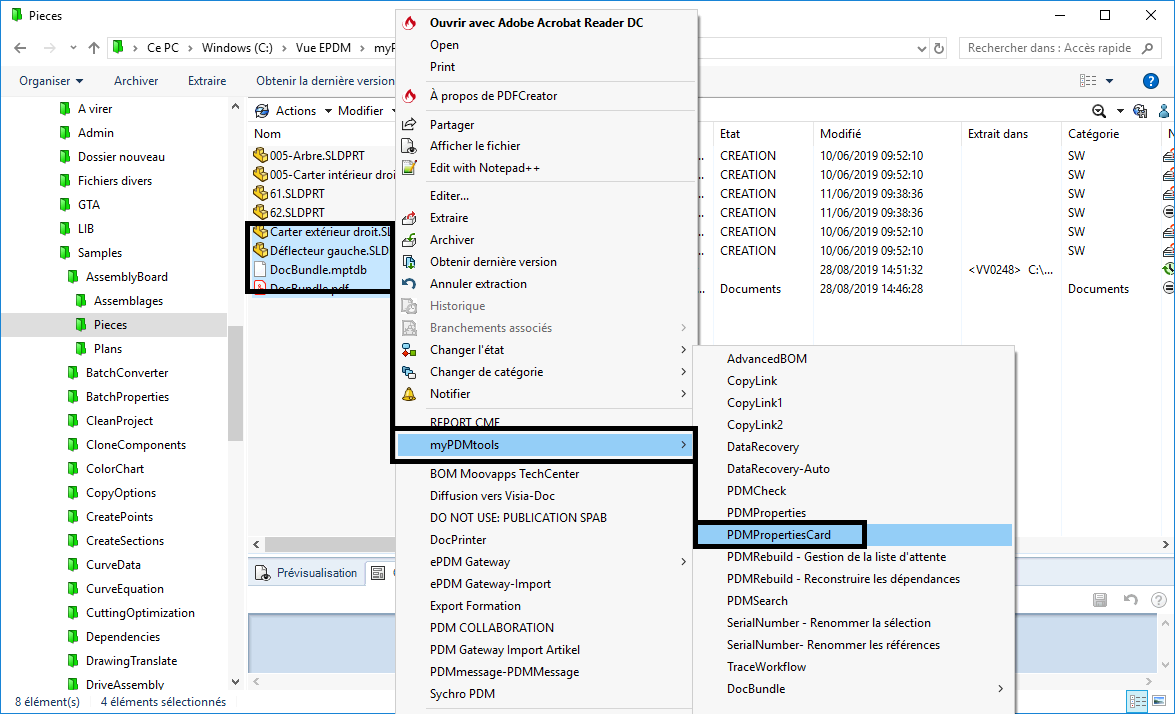Click the search magnifier icon in file toolbar

point(1099,111)
